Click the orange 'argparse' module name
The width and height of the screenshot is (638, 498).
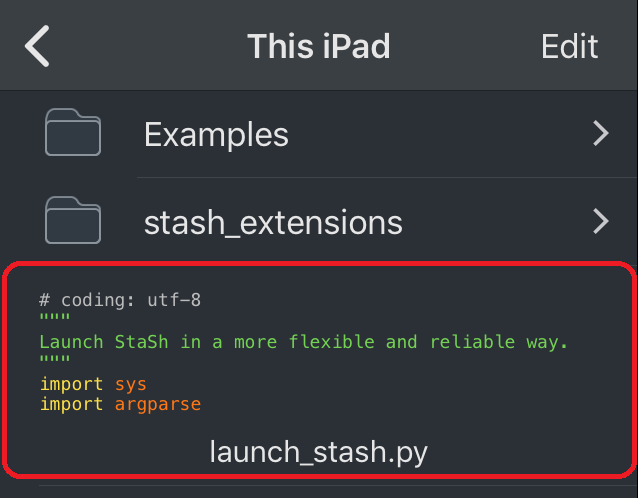pyautogui.click(x=158, y=405)
